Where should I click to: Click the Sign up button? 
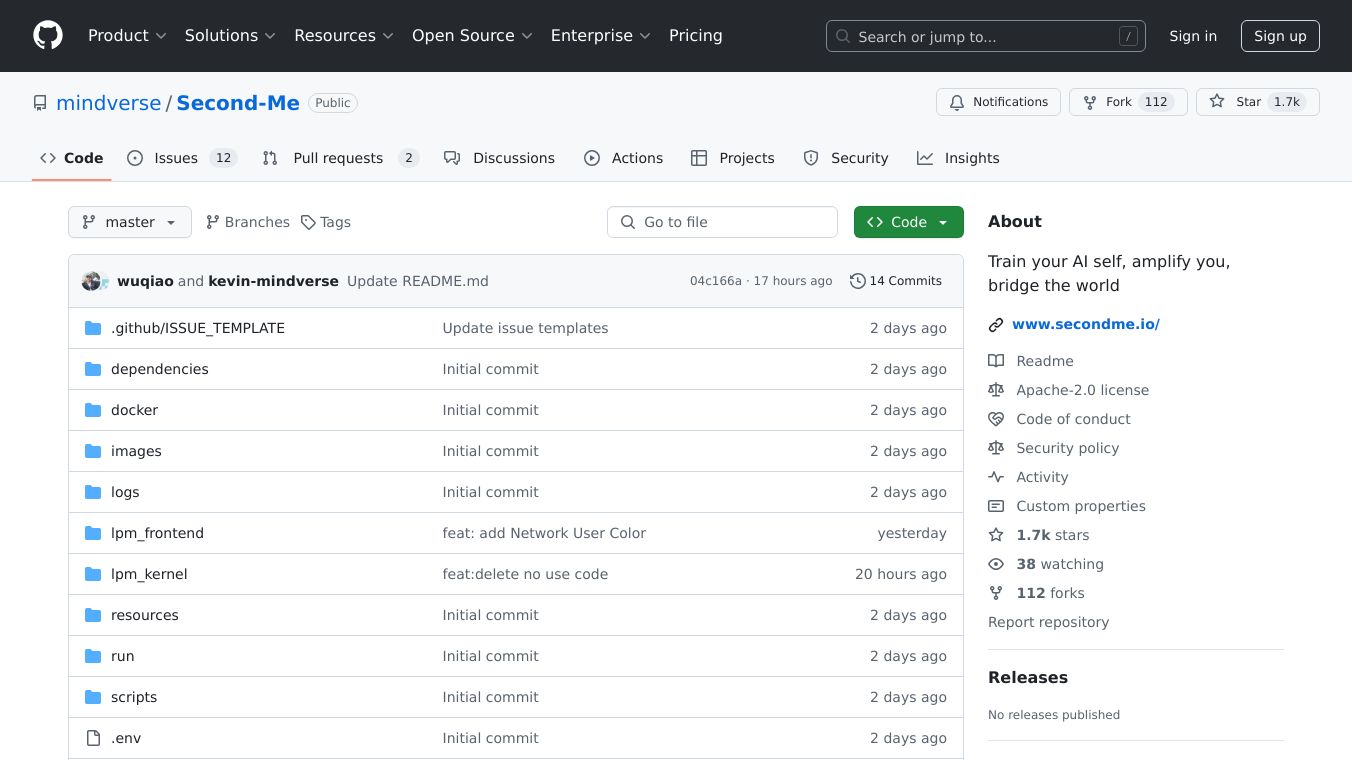pyautogui.click(x=1280, y=36)
